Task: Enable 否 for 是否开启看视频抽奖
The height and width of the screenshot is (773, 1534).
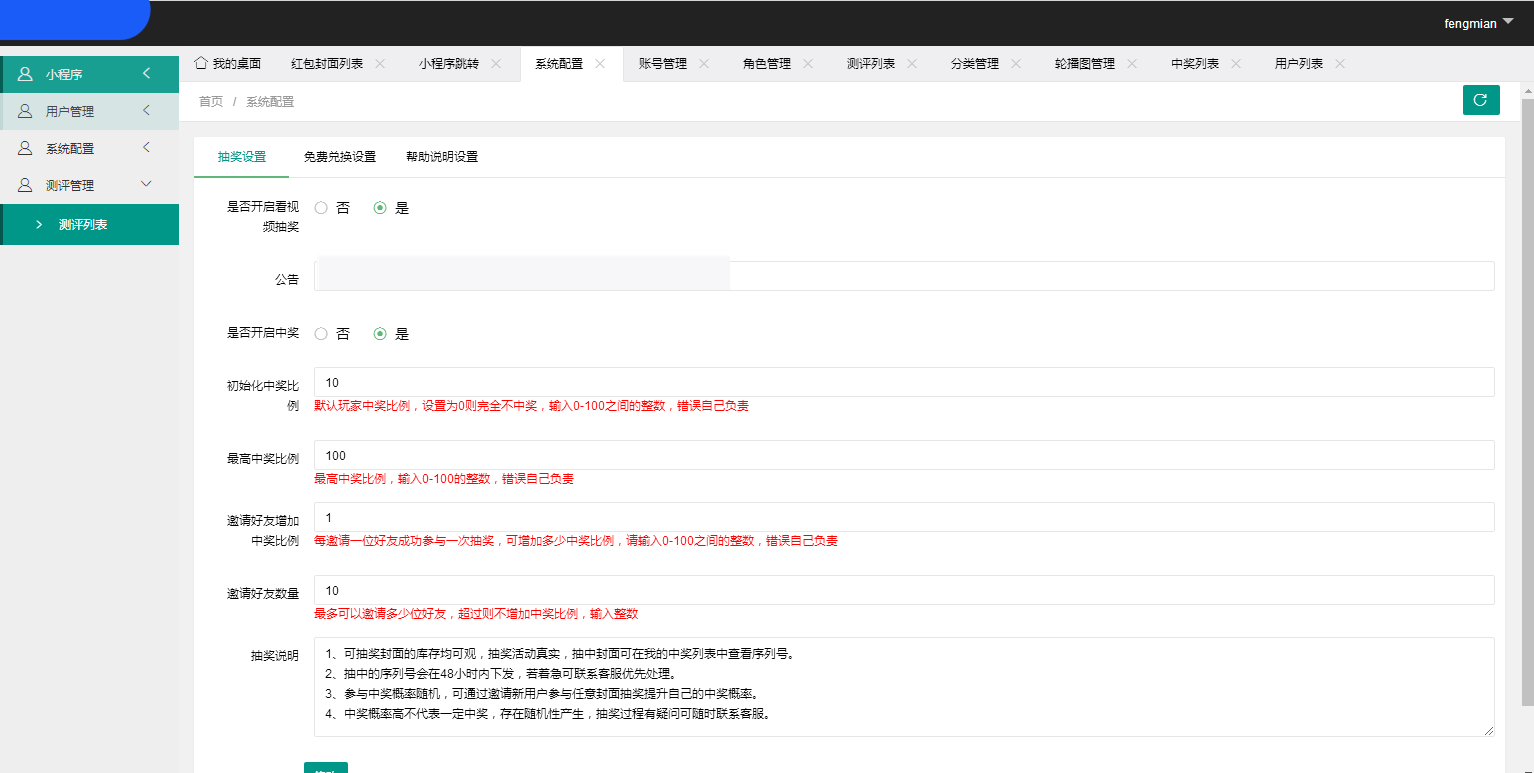Action: pos(320,207)
